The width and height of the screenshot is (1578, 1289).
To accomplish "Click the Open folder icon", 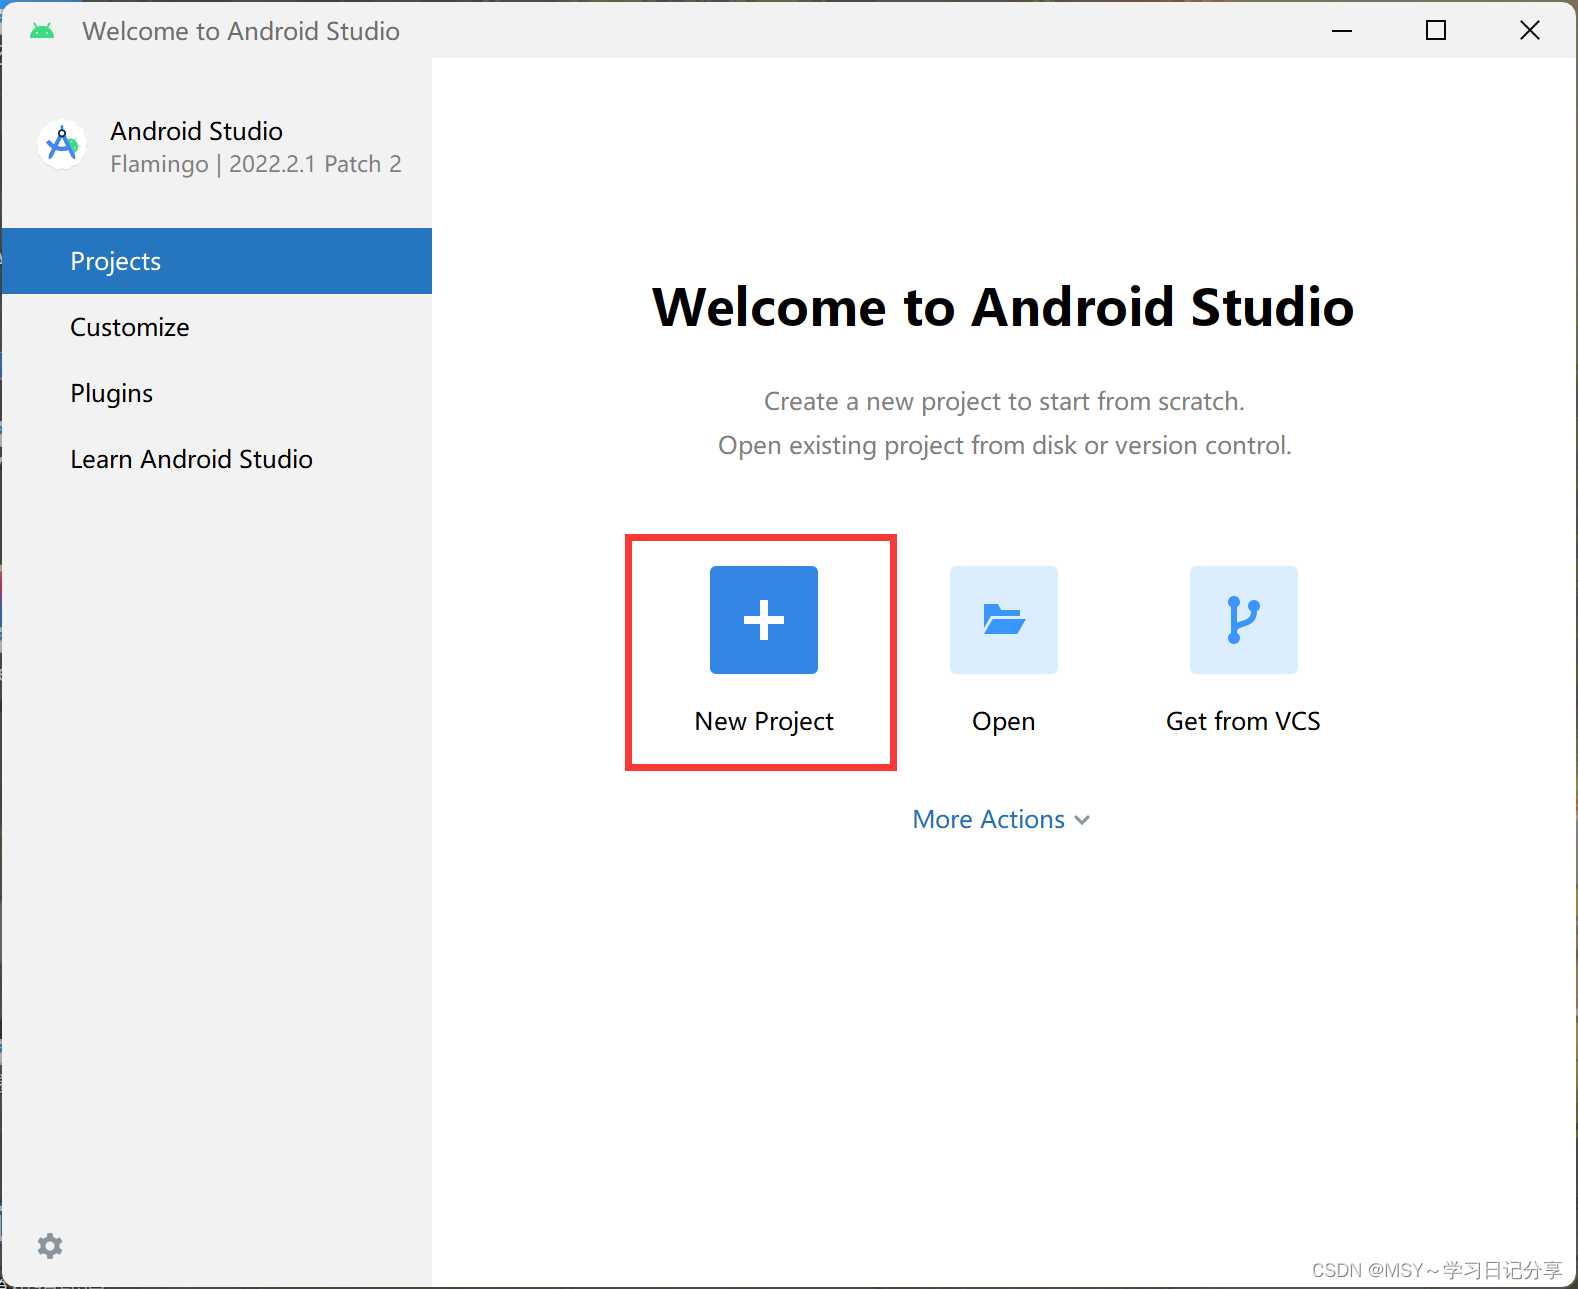I will [1004, 620].
